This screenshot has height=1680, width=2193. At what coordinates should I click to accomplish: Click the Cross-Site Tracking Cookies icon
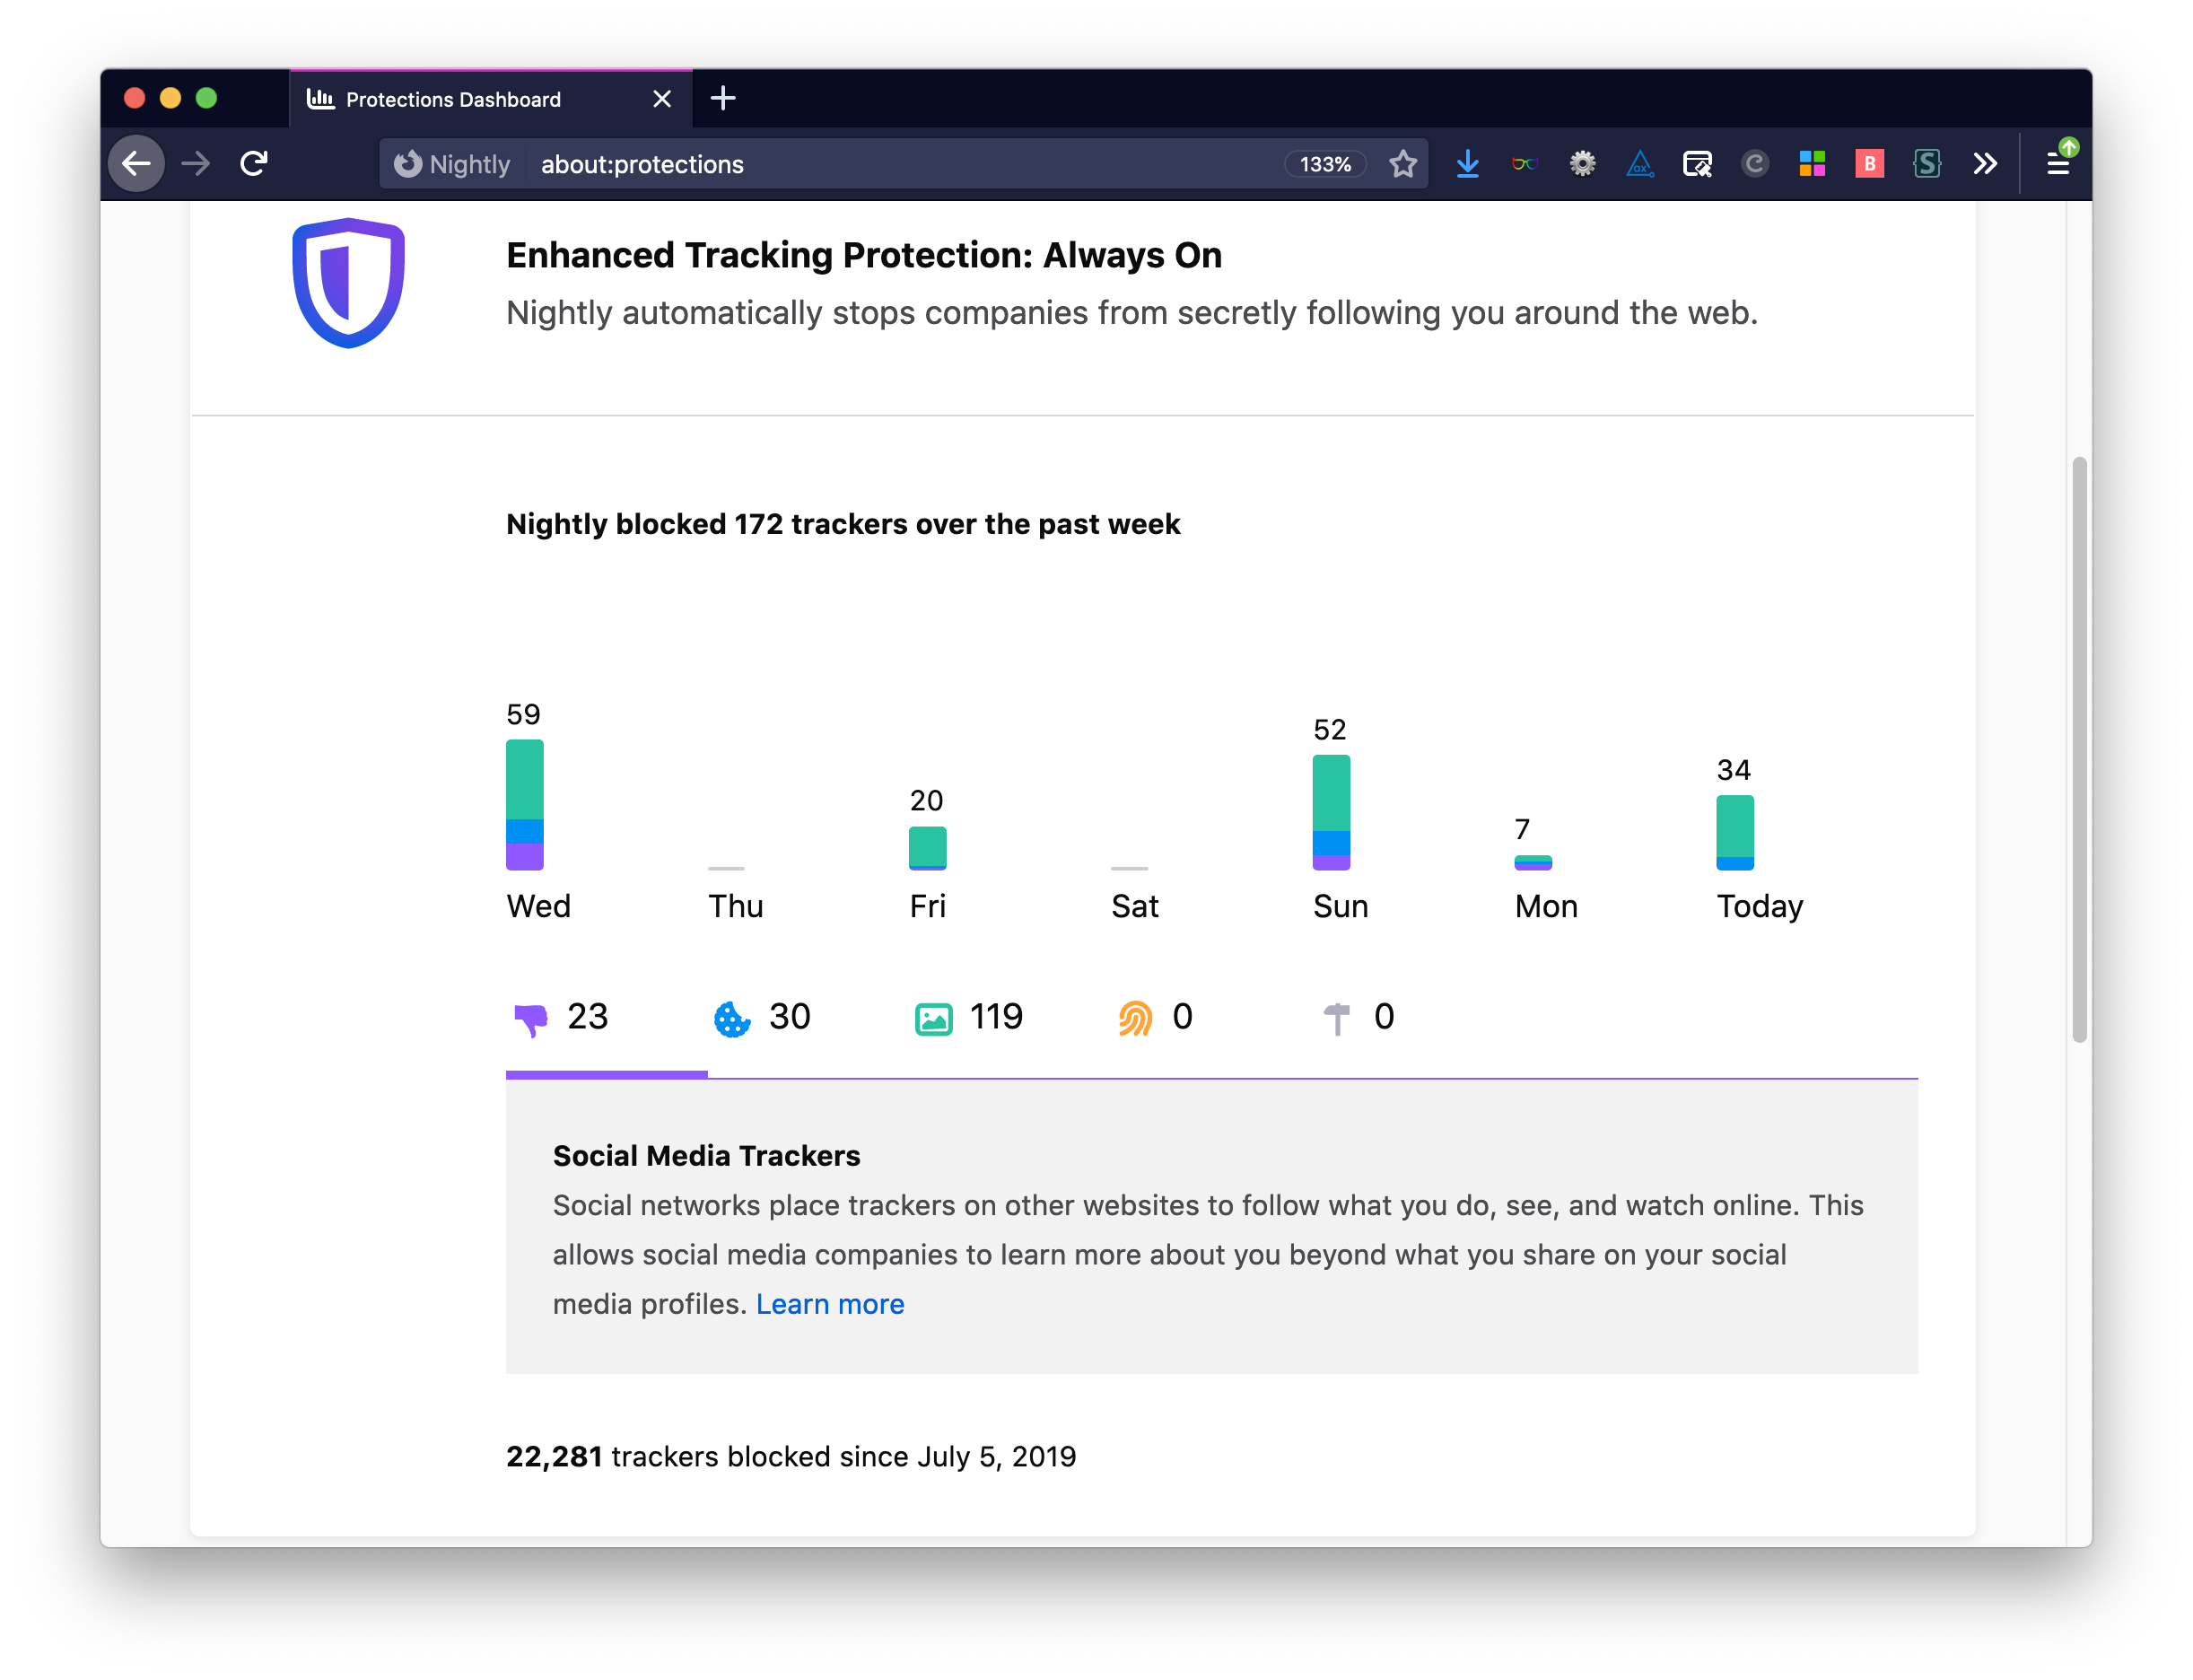(x=732, y=1017)
